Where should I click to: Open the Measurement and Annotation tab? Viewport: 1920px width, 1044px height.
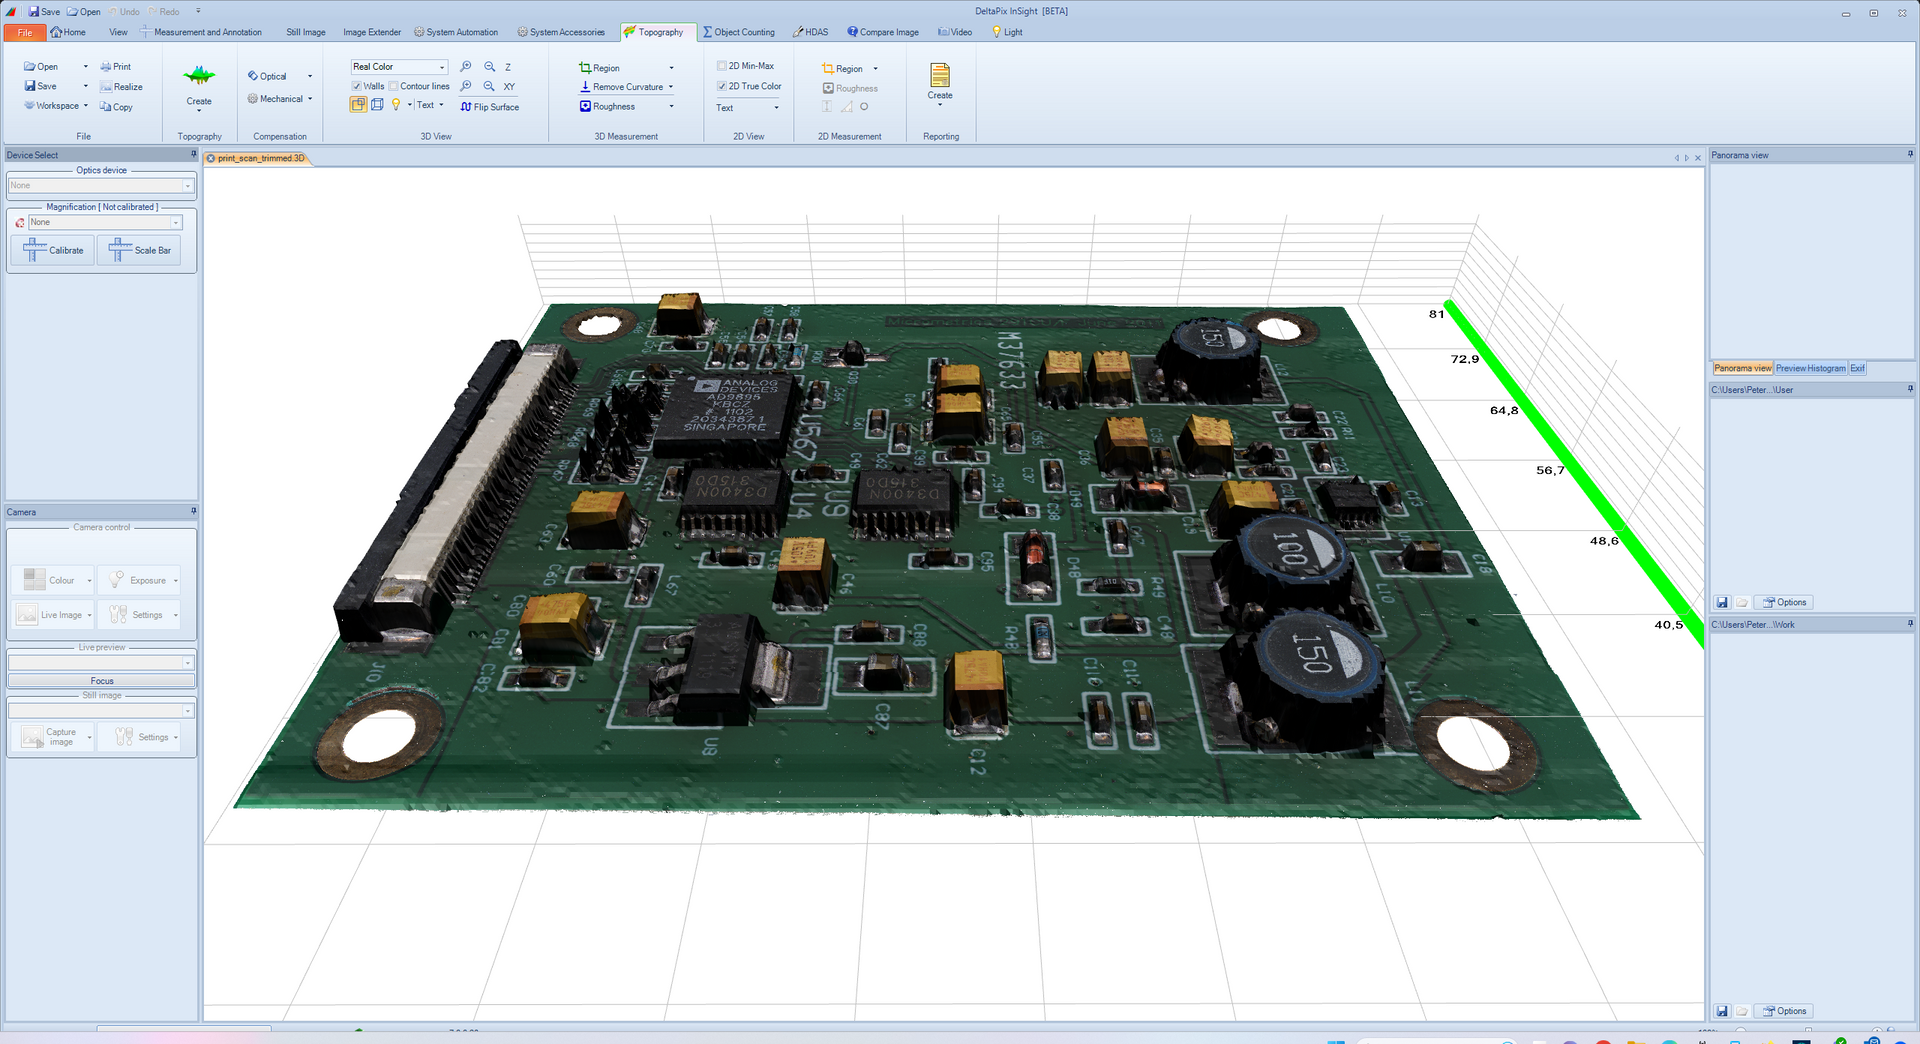tap(207, 32)
